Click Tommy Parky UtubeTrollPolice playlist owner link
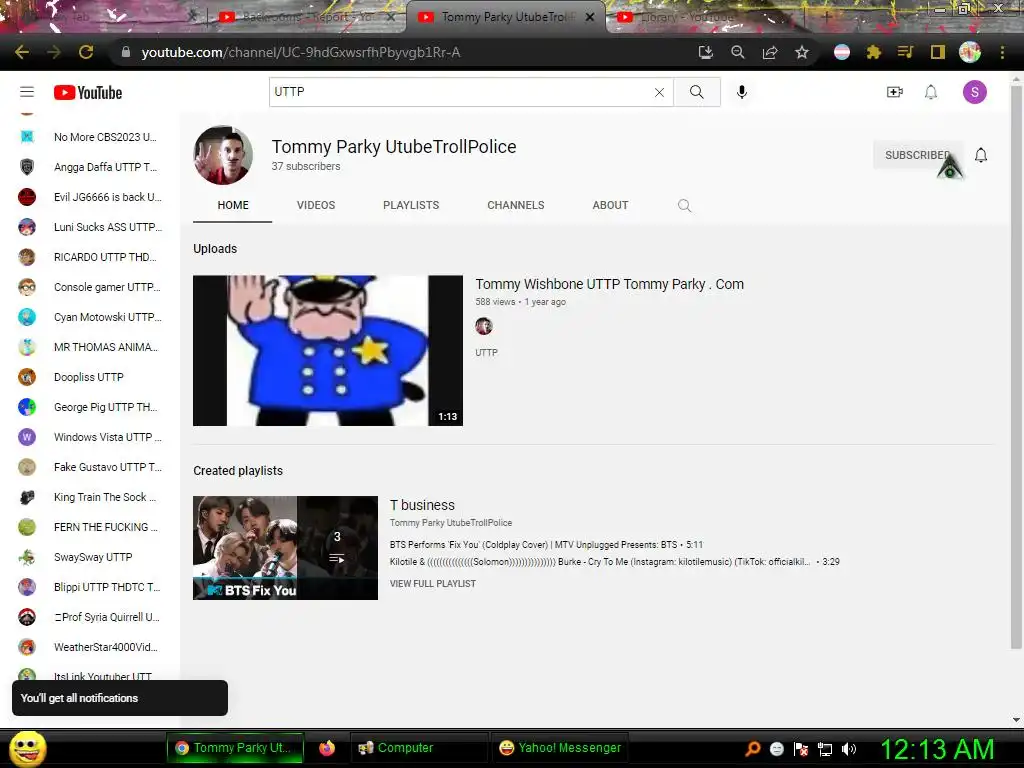The image size is (1024, 768). click(x=451, y=523)
